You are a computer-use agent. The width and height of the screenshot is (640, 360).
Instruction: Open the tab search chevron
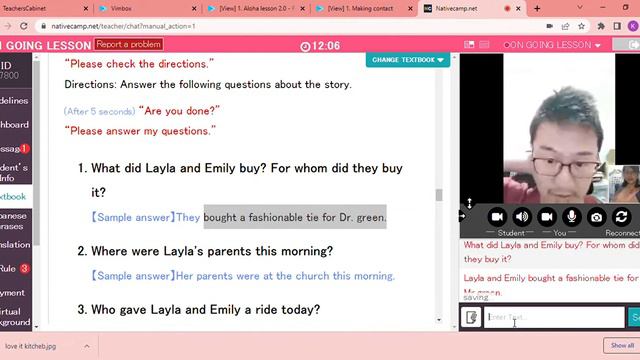click(x=580, y=7)
